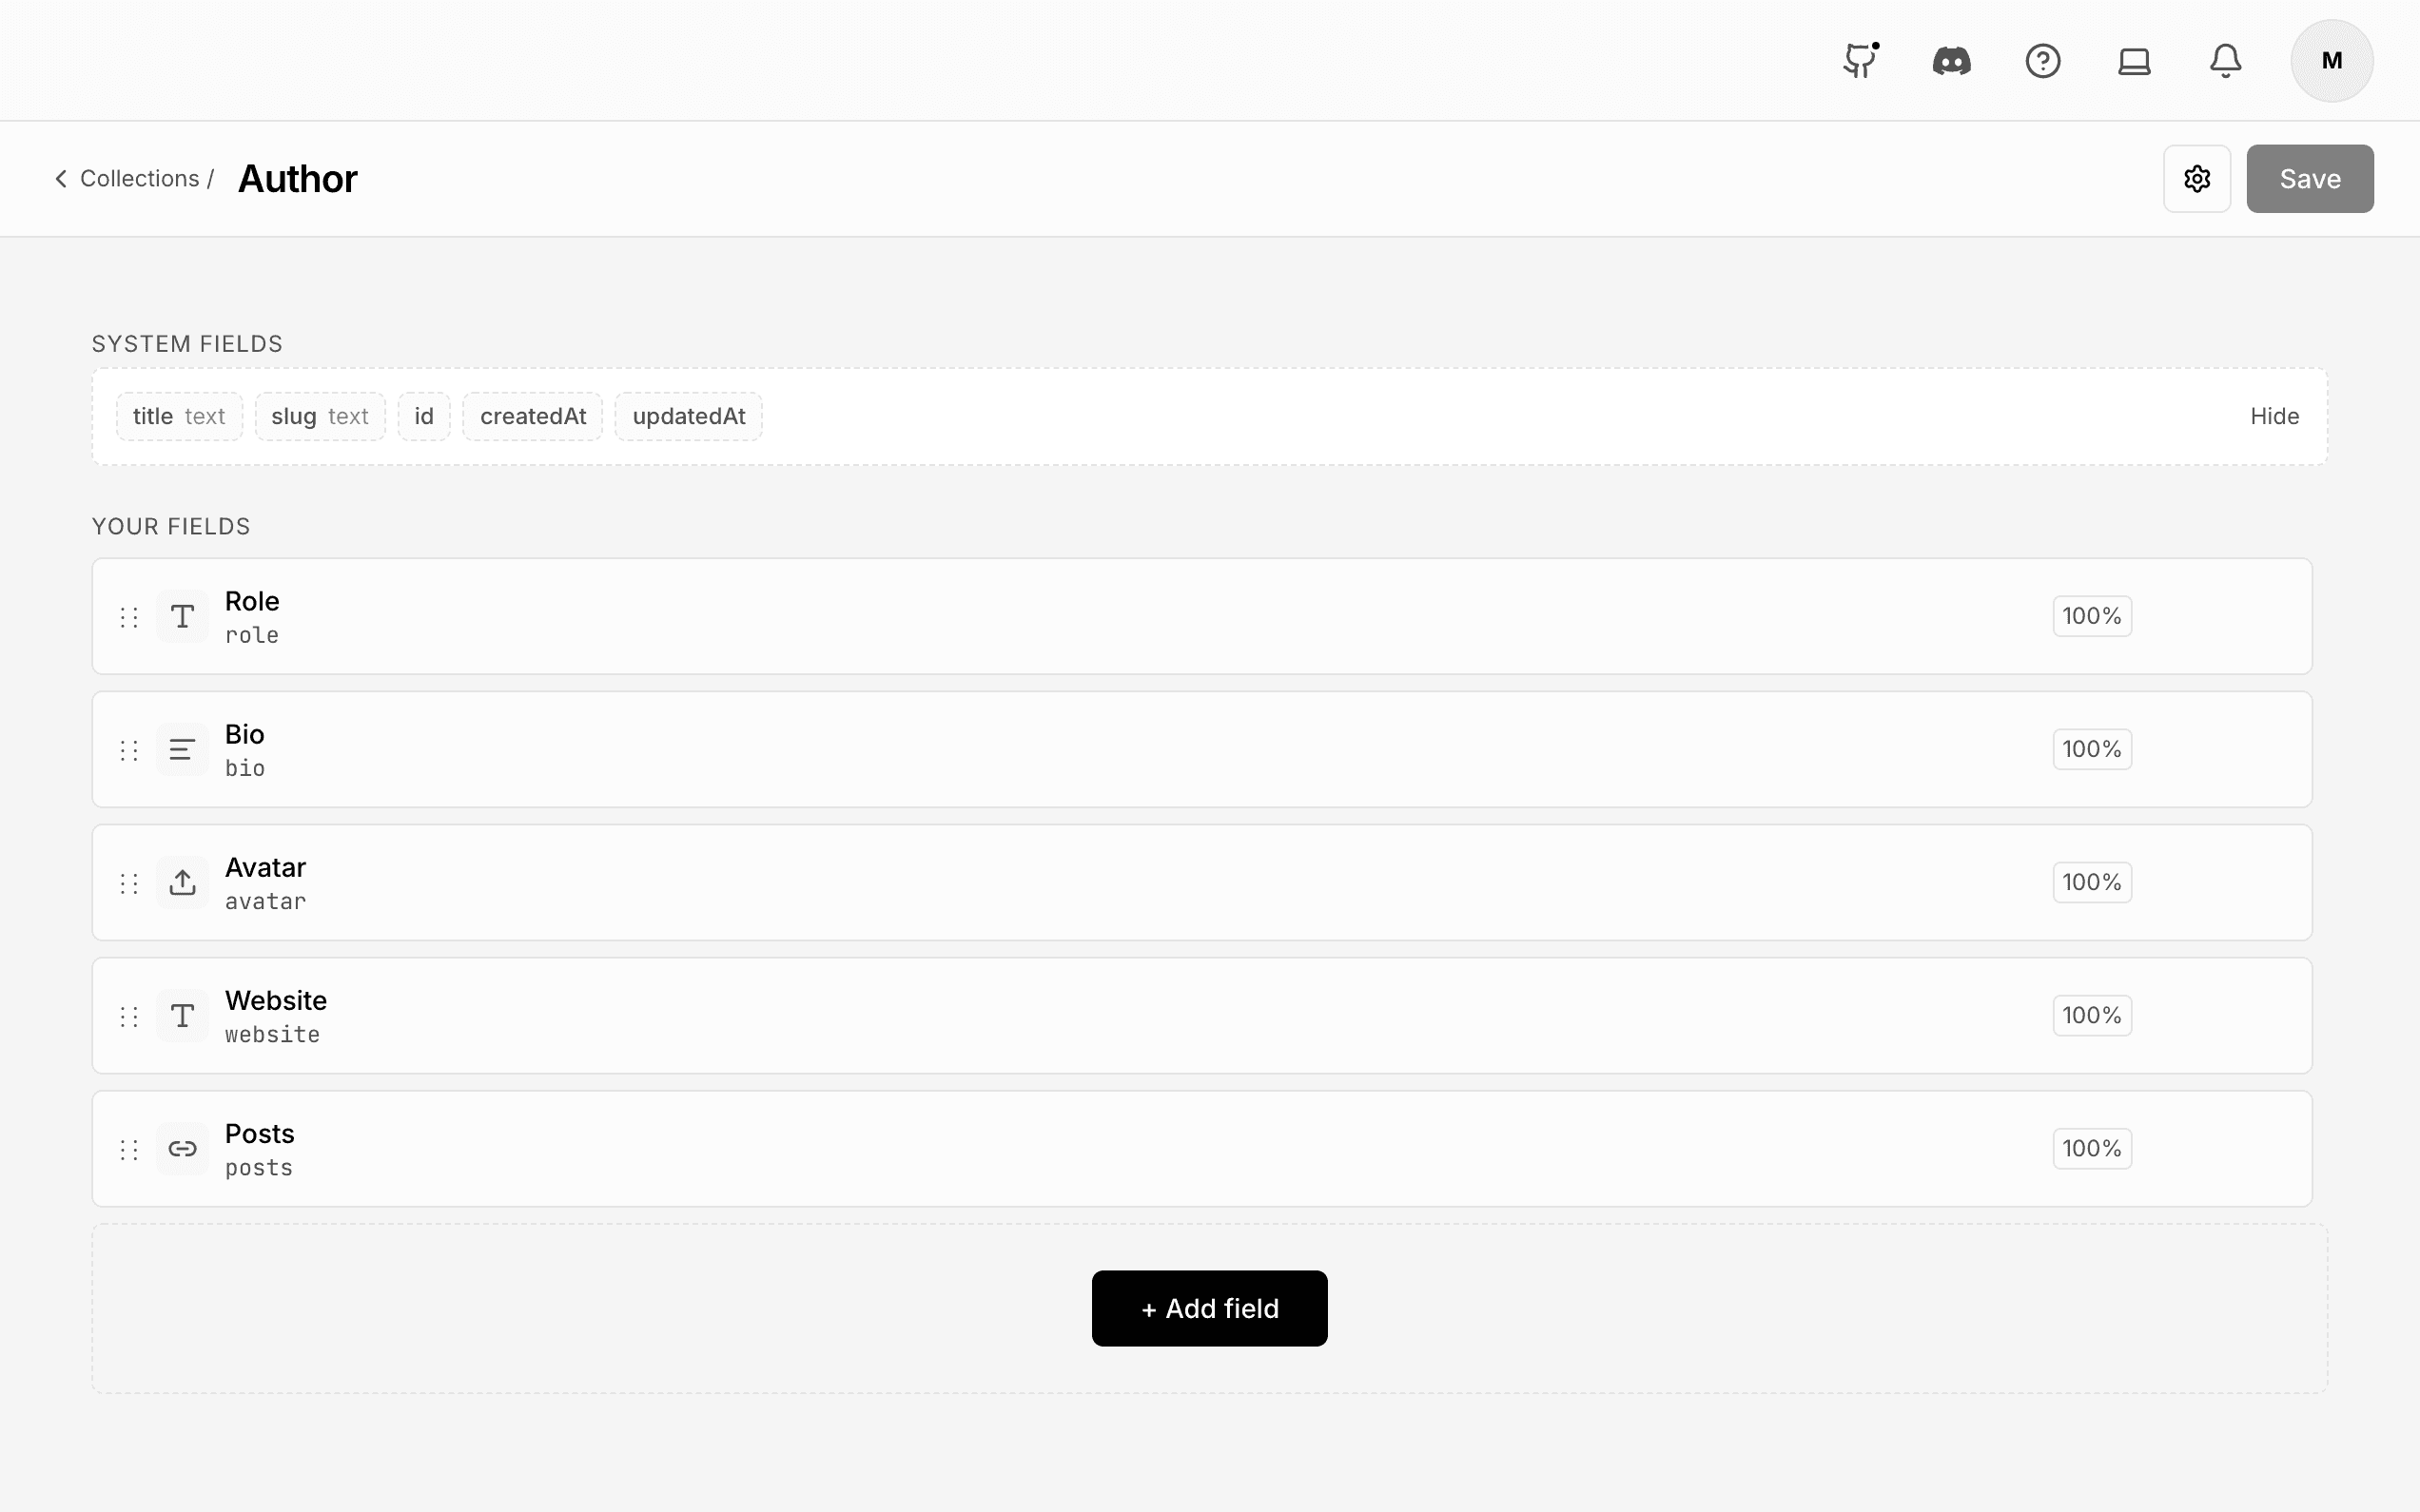Screen dimensions: 2420x1512
Task: Click the Website field text type icon
Action: coord(182,1016)
